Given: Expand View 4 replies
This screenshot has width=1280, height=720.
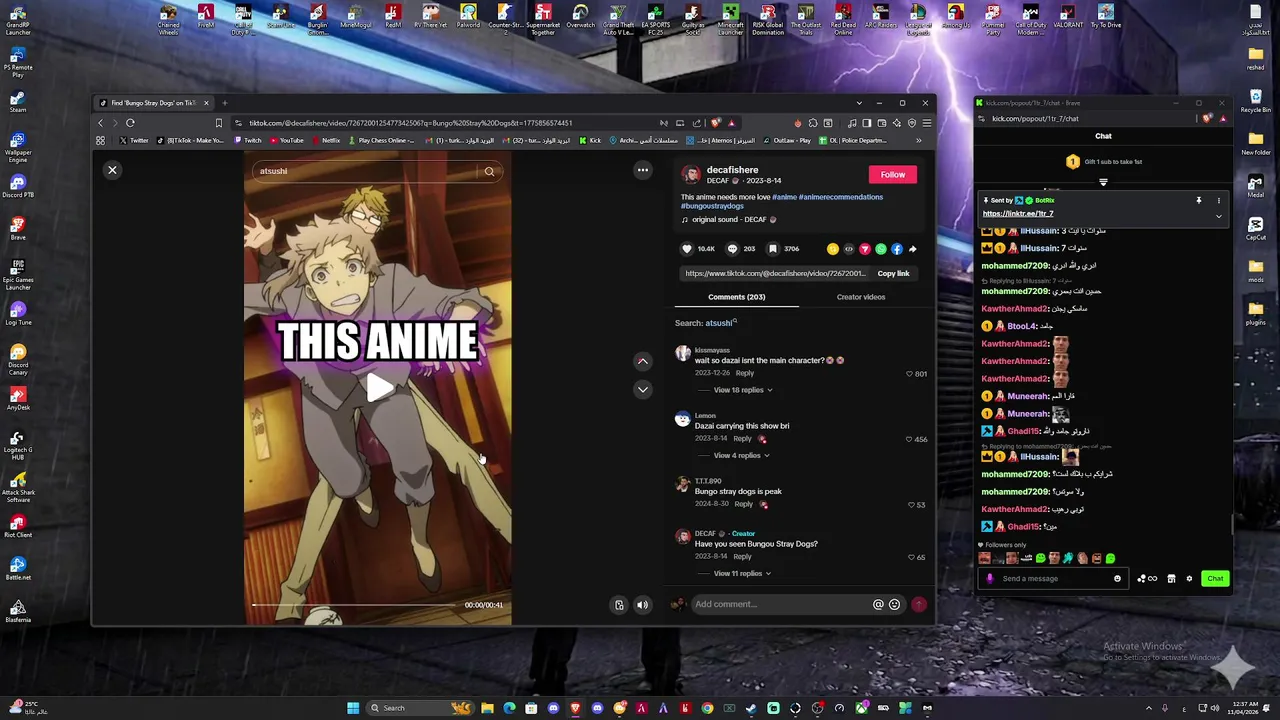Looking at the screenshot, I should pyautogui.click(x=741, y=456).
